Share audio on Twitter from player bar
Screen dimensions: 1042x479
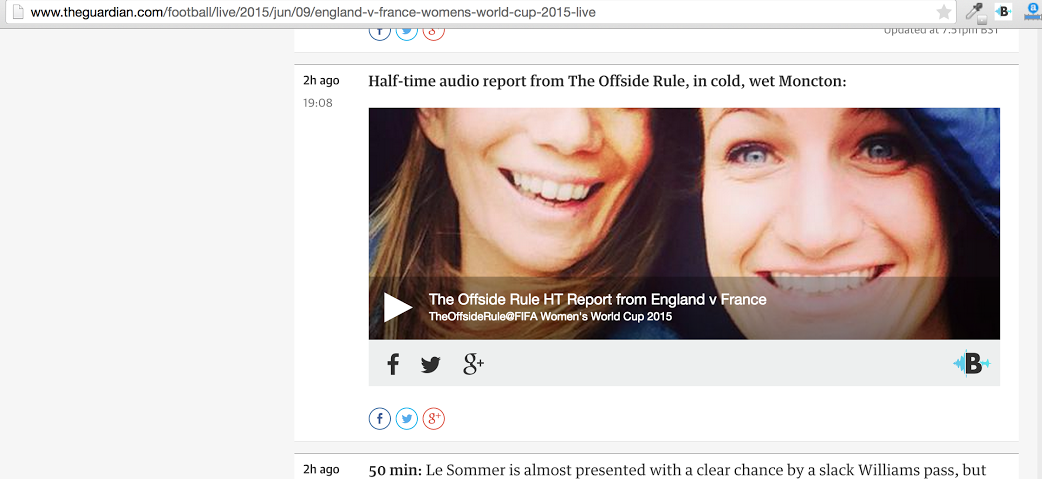pyautogui.click(x=430, y=365)
